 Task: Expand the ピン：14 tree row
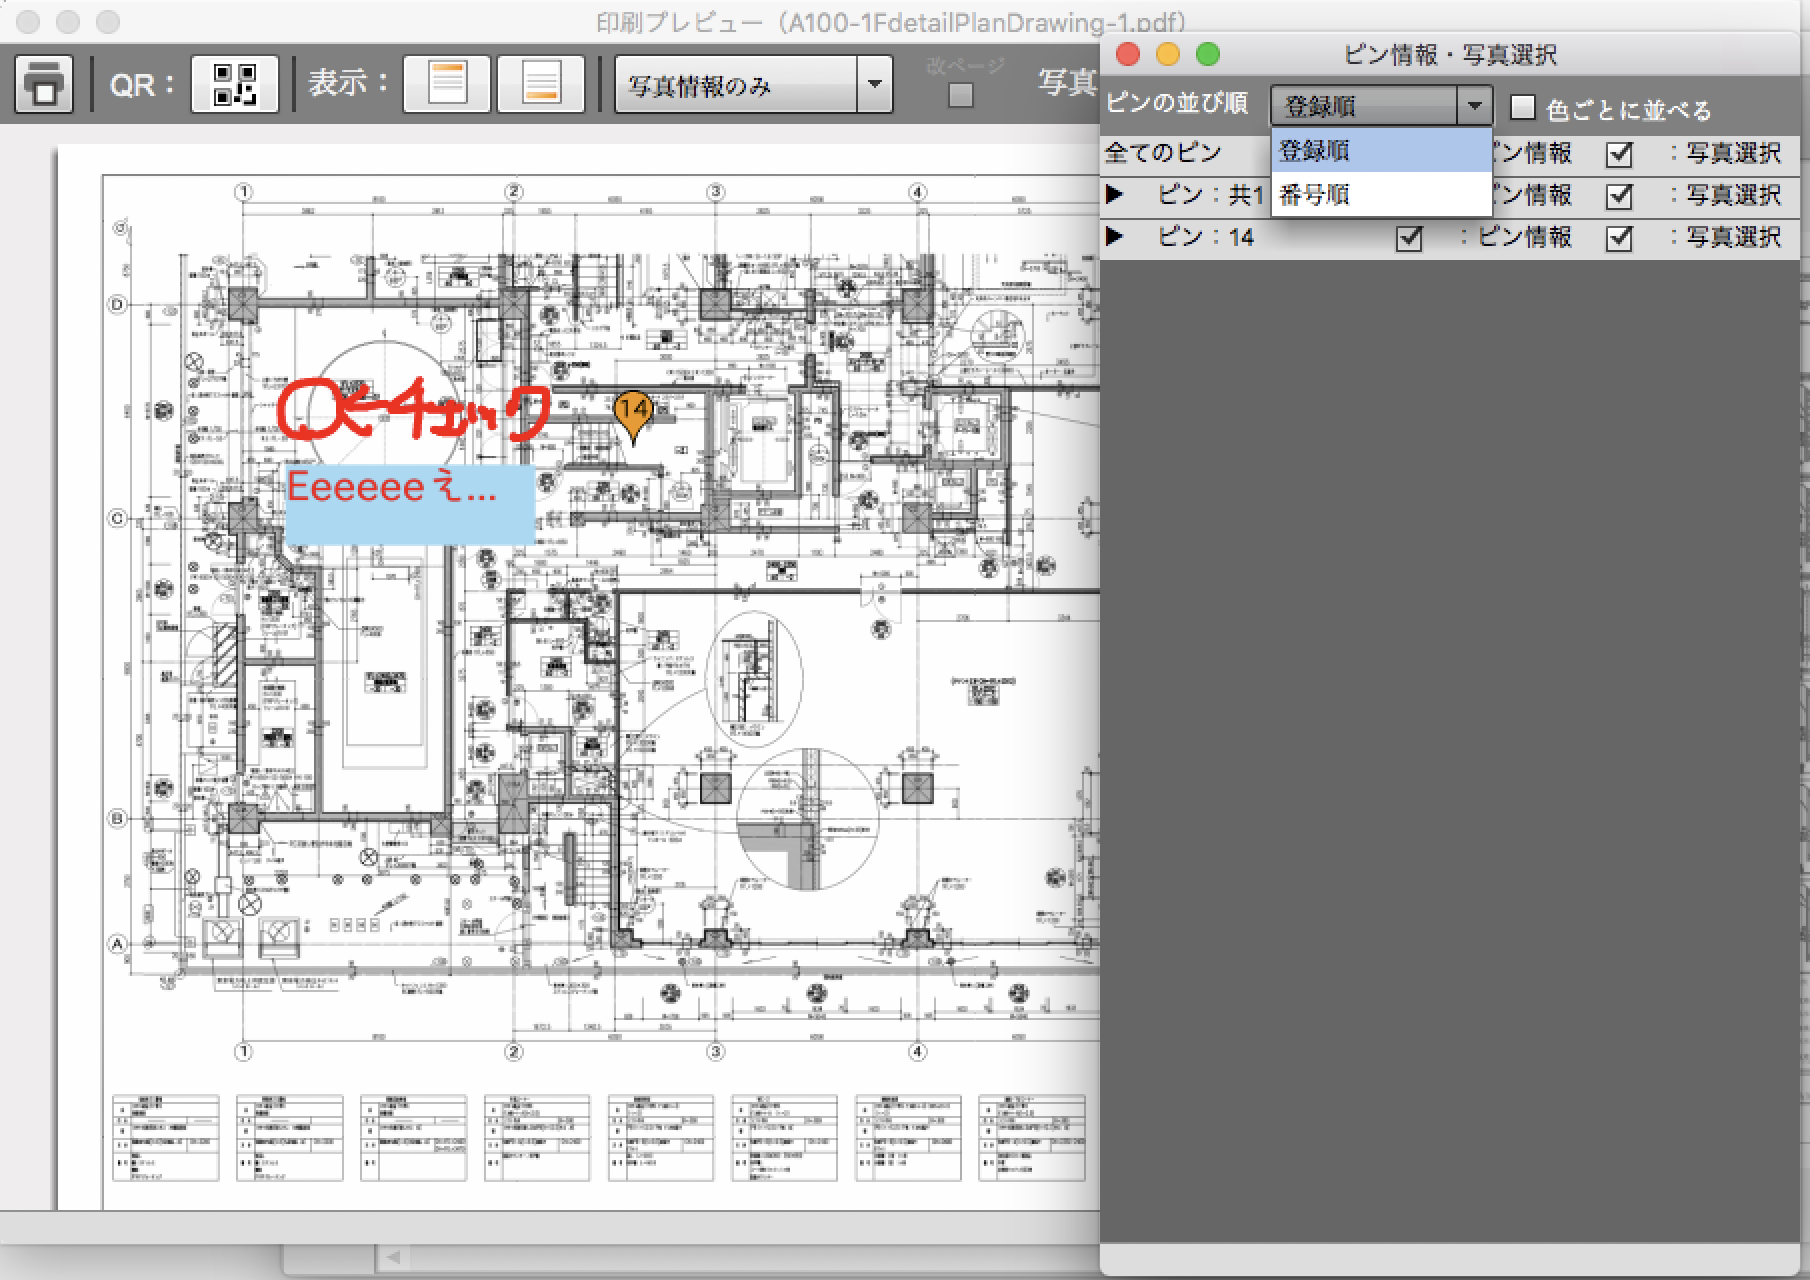1115,237
